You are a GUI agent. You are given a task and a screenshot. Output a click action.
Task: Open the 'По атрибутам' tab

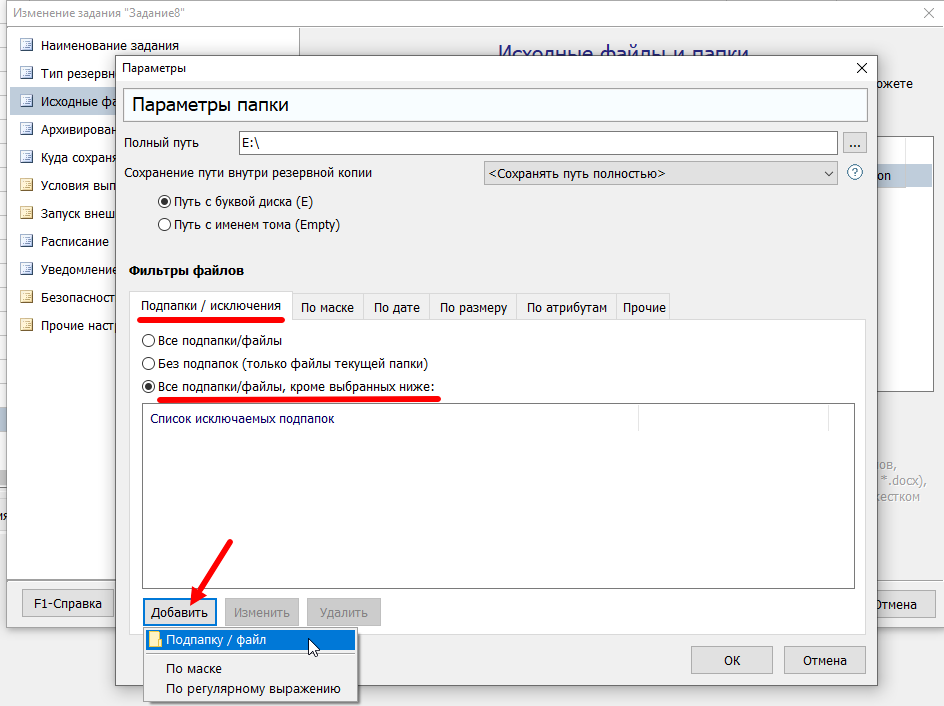tap(566, 307)
